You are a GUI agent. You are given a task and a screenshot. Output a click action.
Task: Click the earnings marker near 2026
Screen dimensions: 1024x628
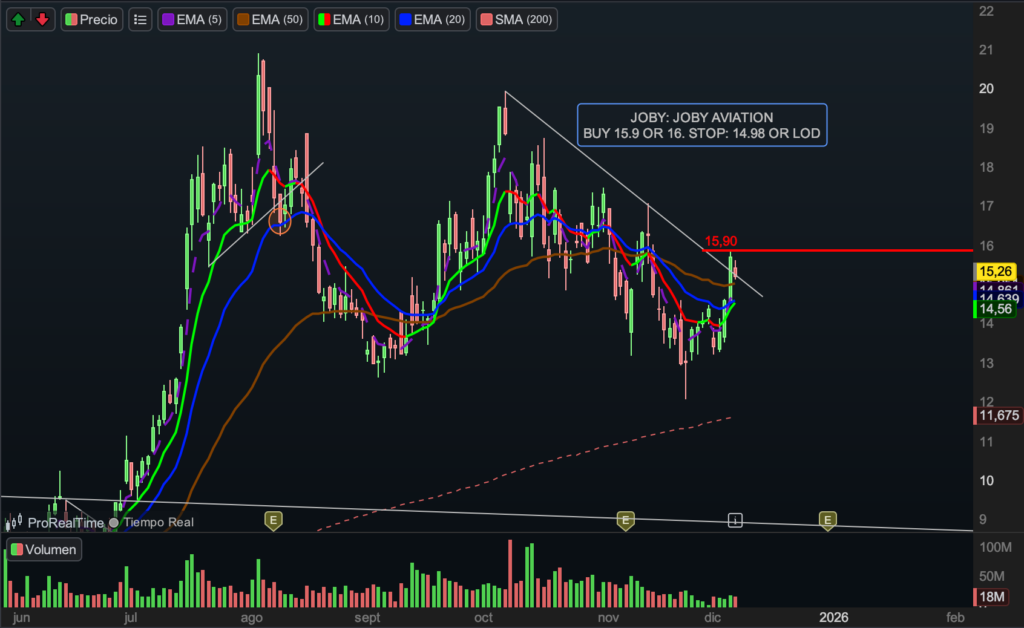coord(828,519)
